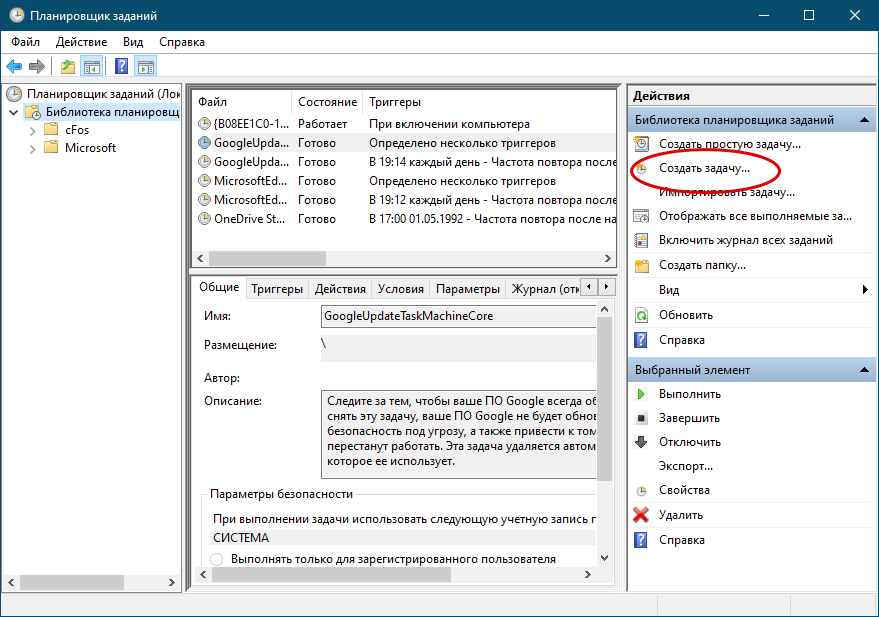Screen dimensions: 879x617
Task: Select the task triggered При включении компьютера
Action: [x=406, y=124]
